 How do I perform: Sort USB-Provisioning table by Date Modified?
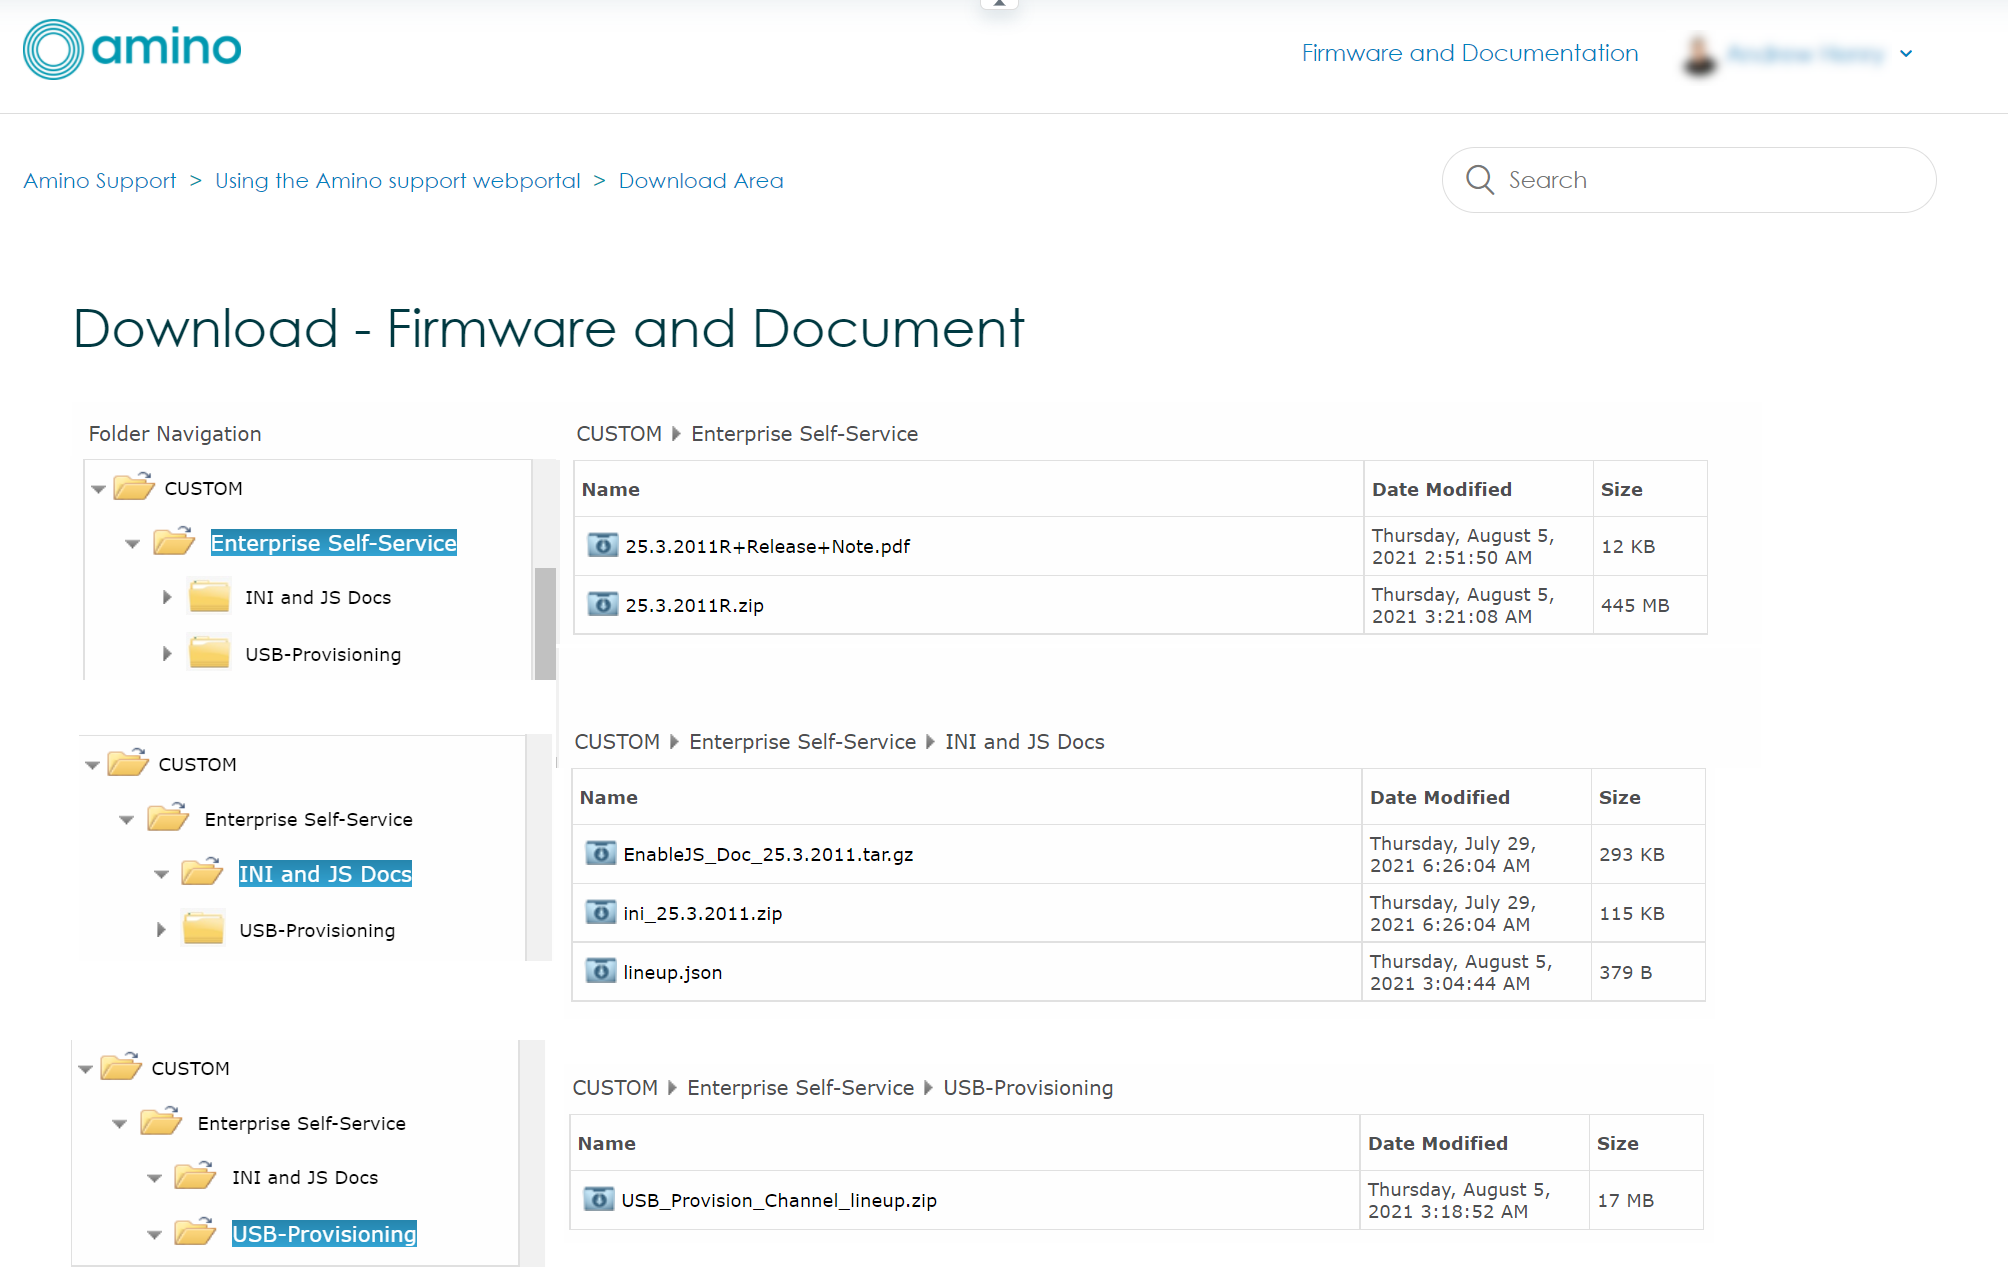tap(1438, 1144)
